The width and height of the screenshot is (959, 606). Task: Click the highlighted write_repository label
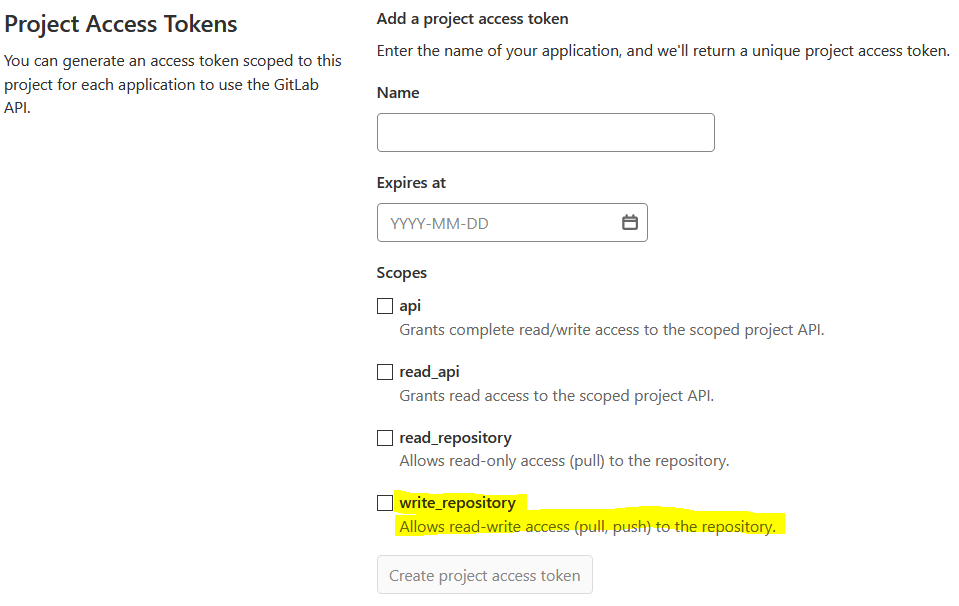coord(458,503)
